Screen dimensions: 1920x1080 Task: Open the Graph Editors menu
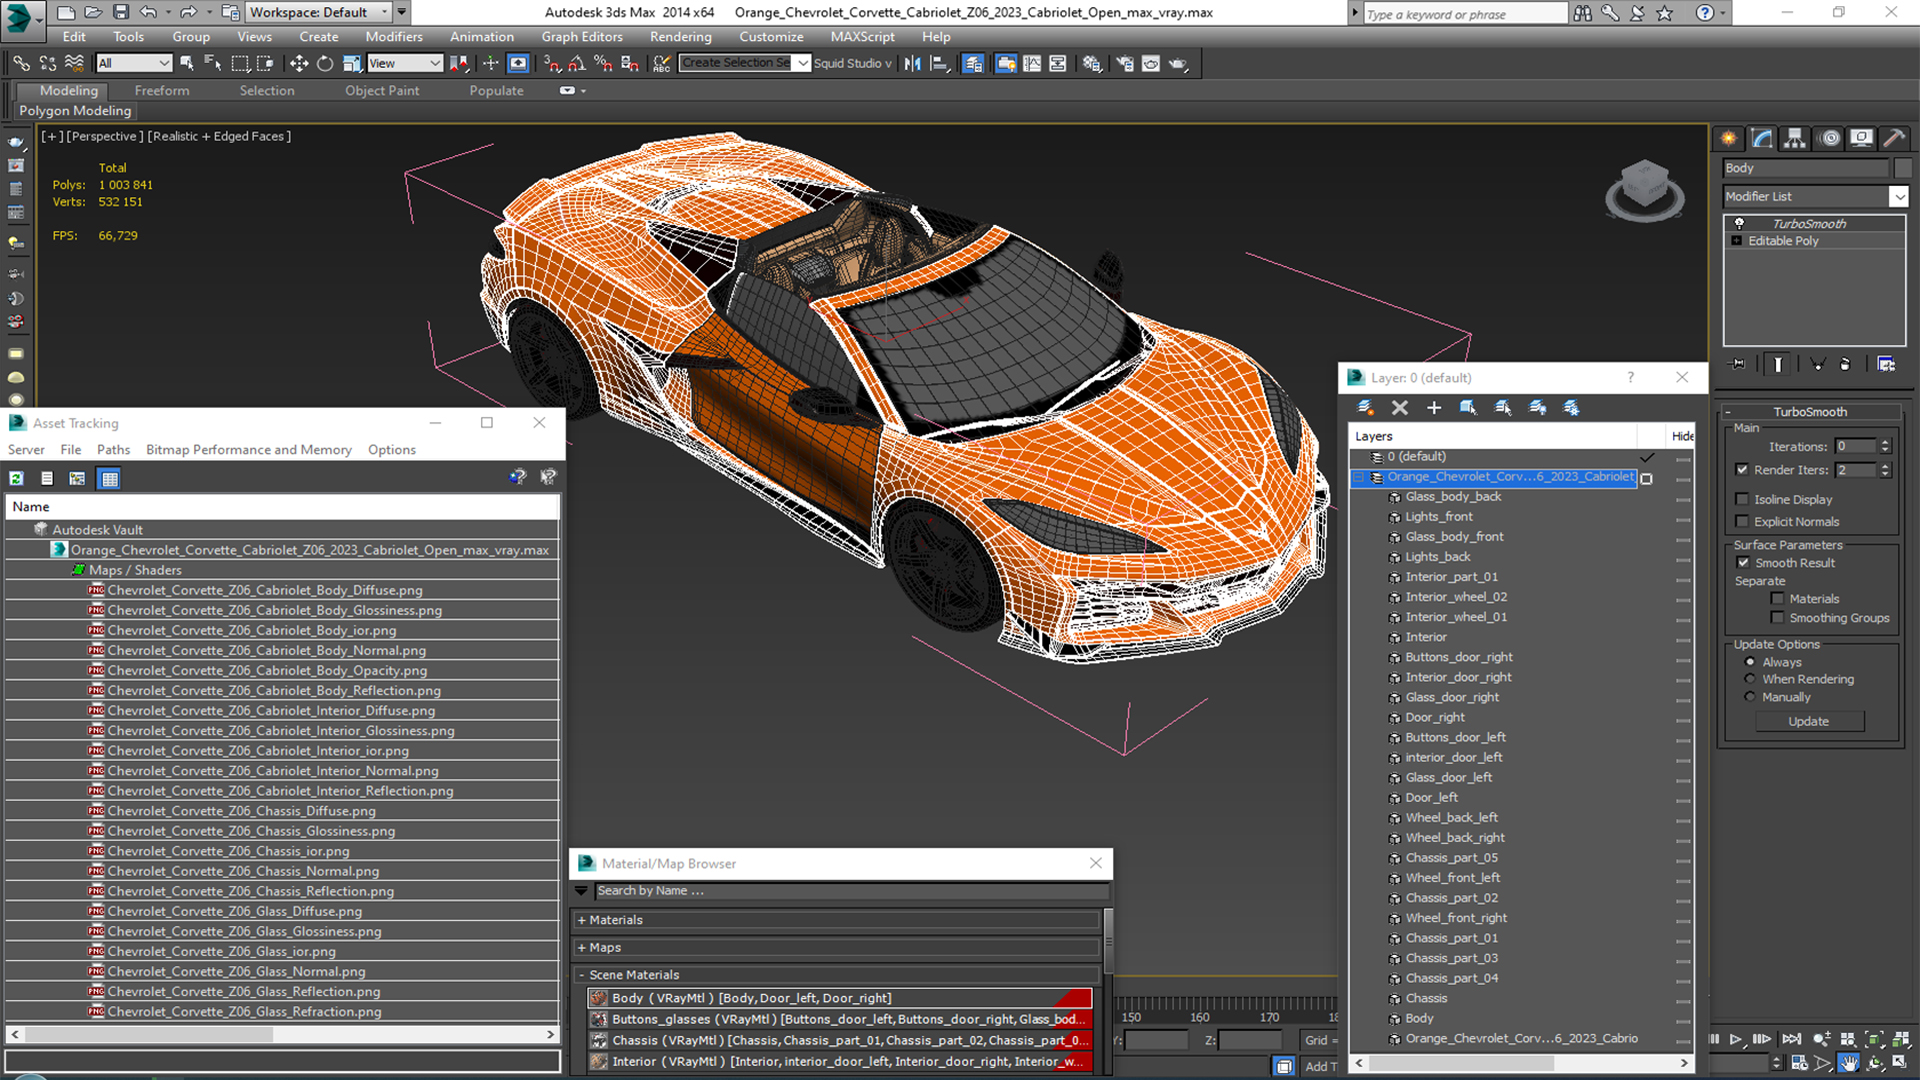click(x=582, y=37)
